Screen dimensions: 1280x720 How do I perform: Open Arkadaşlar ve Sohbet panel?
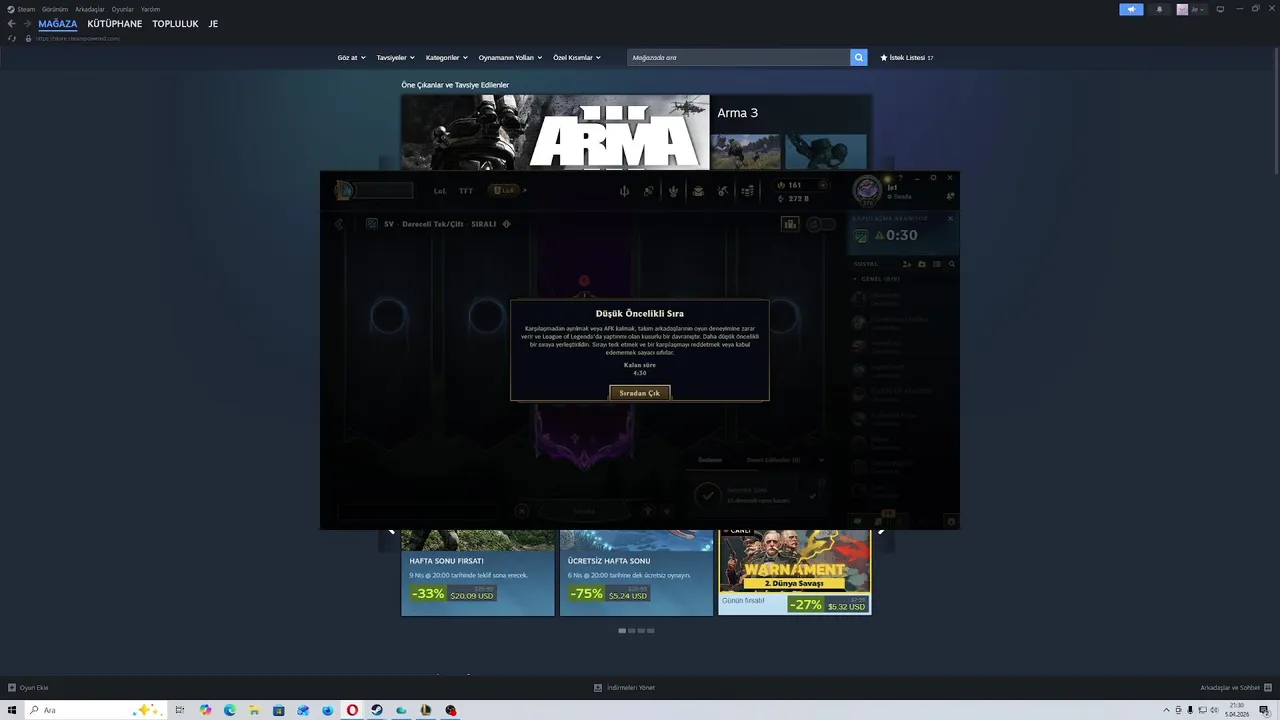[x=1236, y=688]
